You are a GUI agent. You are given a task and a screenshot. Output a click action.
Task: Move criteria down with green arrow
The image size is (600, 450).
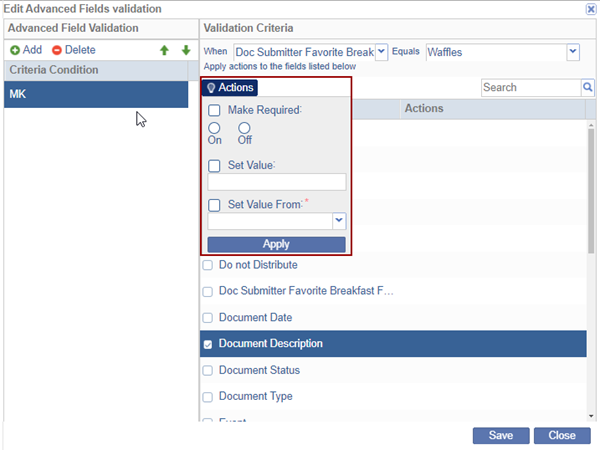tap(185, 50)
